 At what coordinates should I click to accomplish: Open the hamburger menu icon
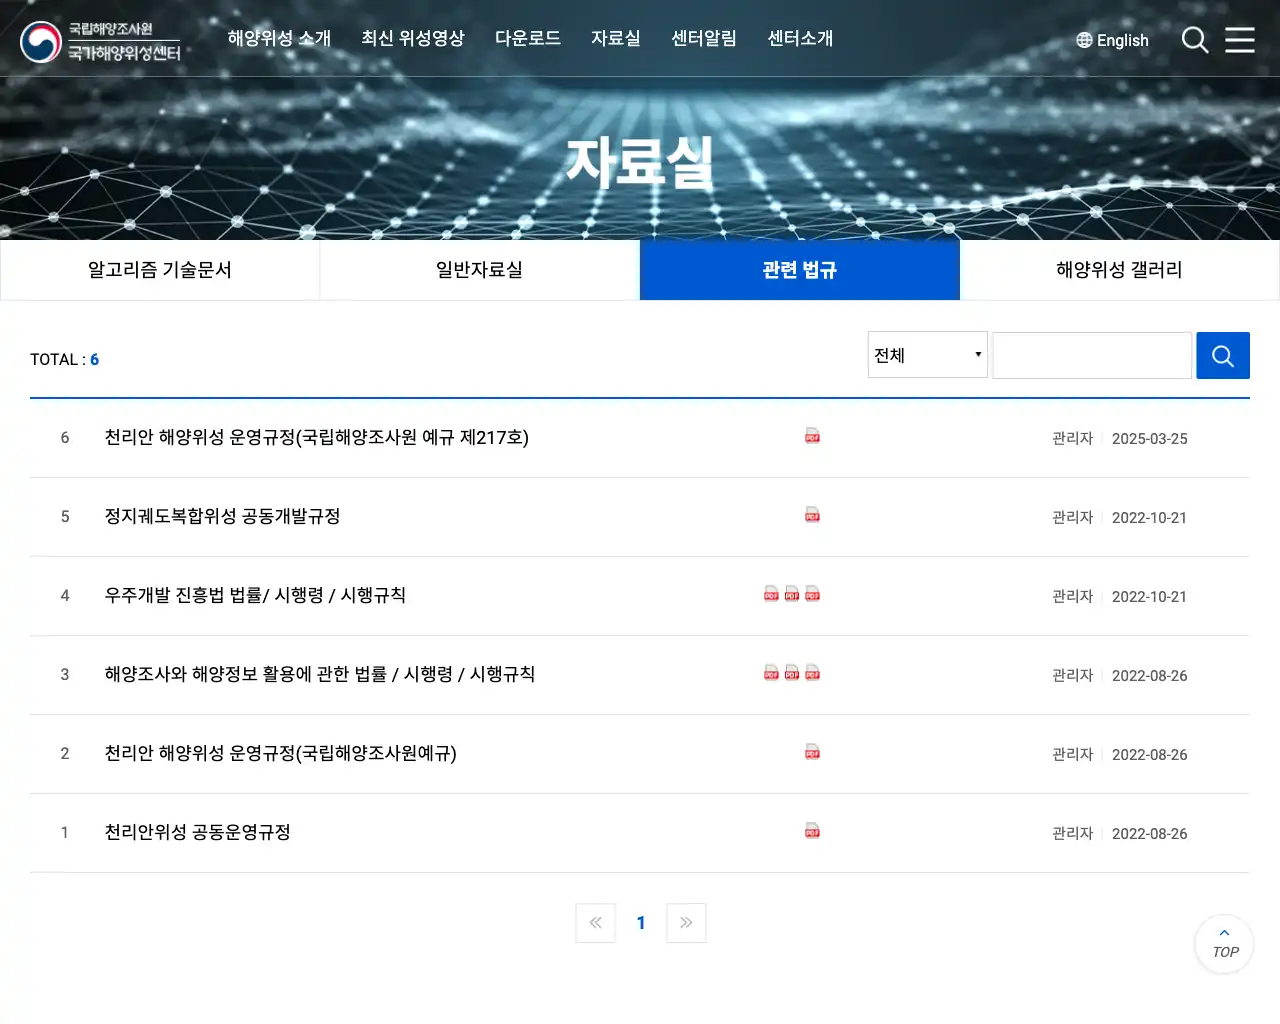coord(1240,40)
